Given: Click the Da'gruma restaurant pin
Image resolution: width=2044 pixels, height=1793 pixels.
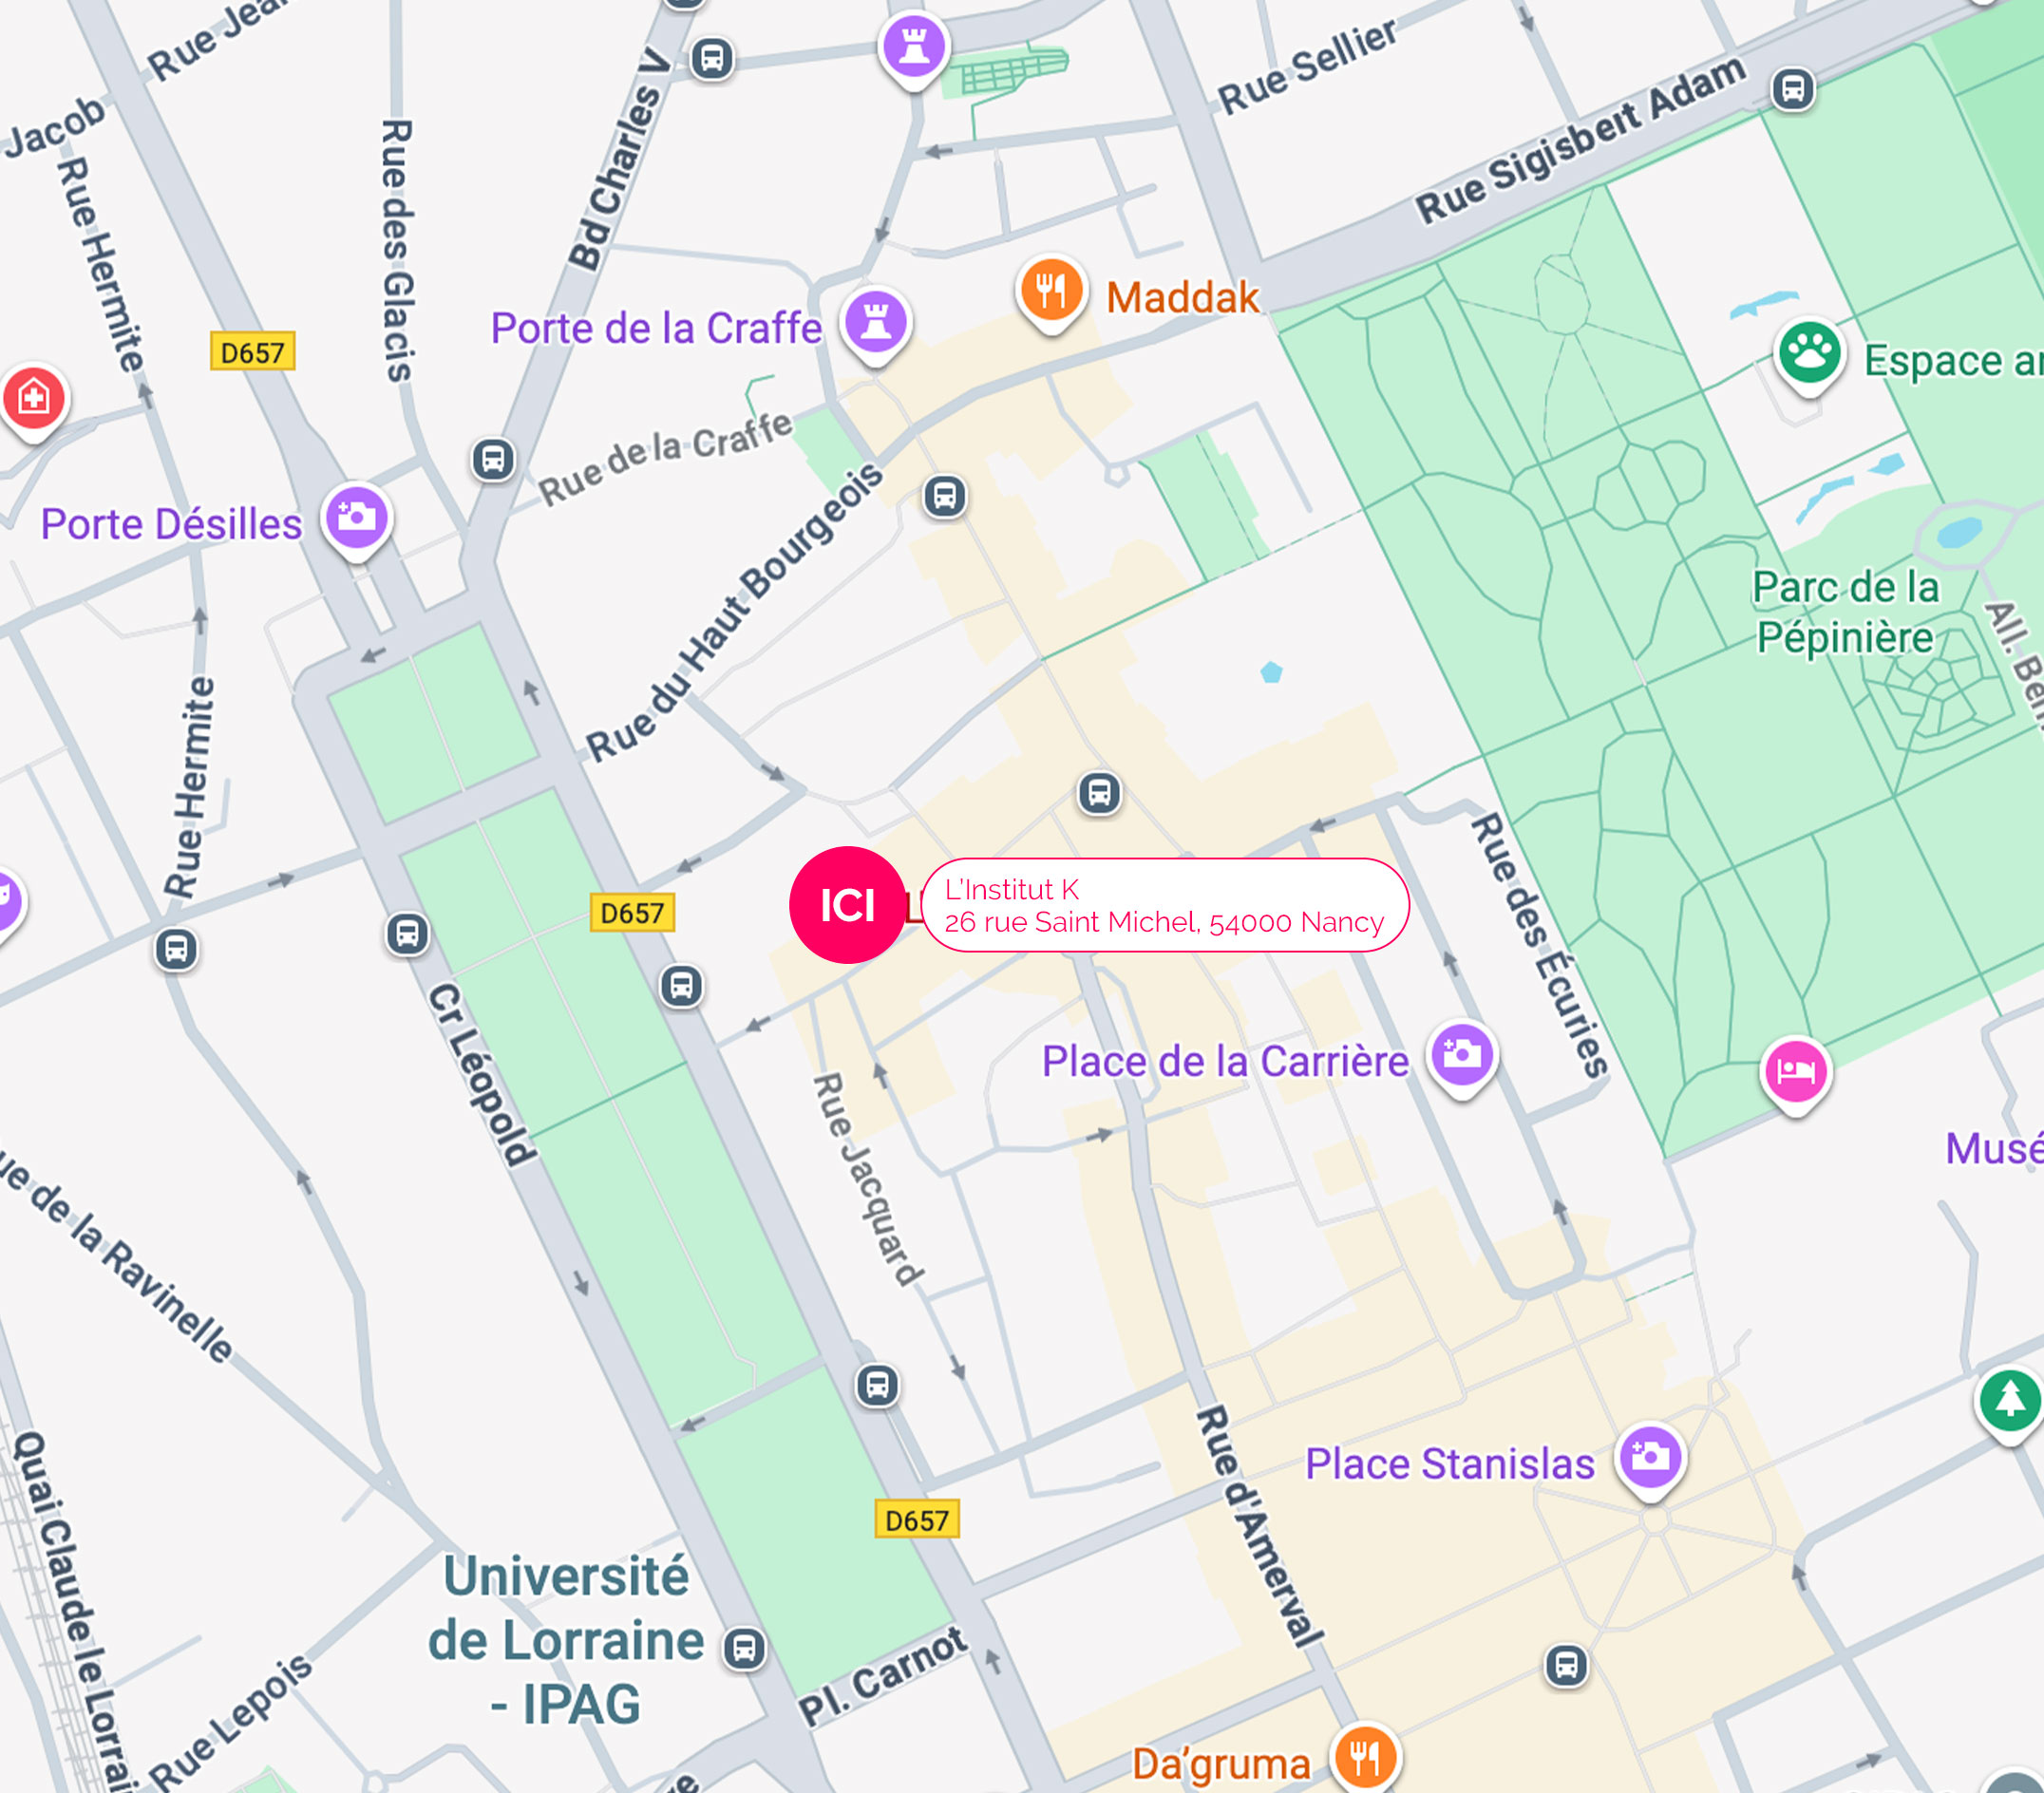Looking at the screenshot, I should pyautogui.click(x=1365, y=1757).
